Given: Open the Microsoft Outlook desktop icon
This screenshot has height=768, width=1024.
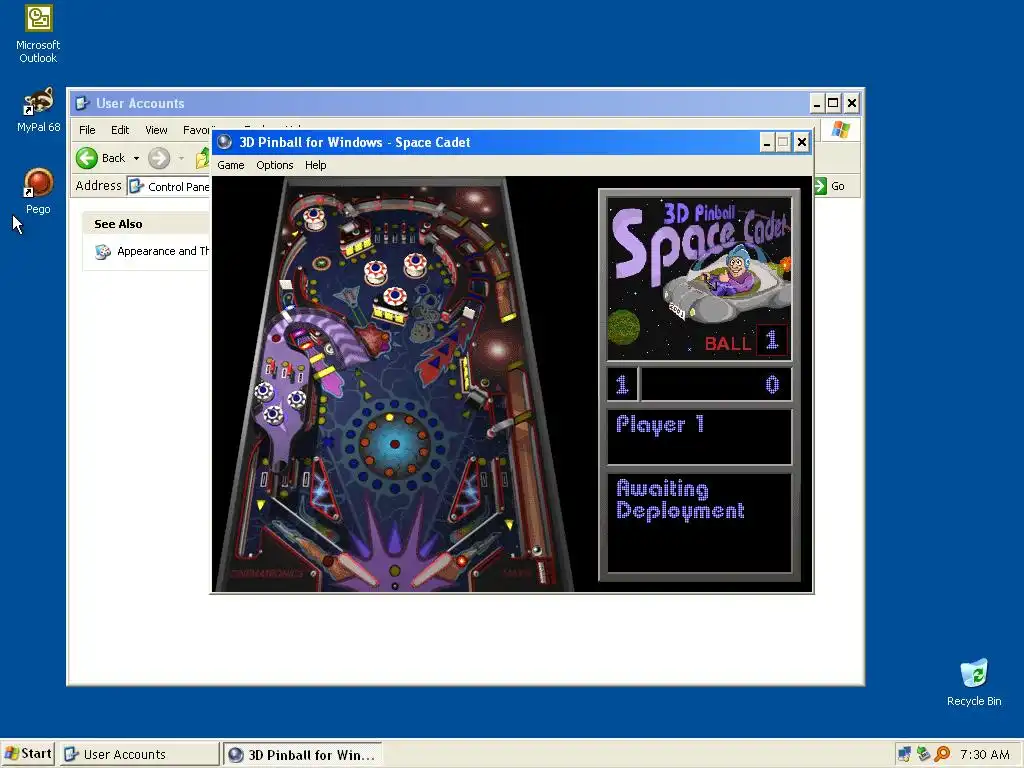Looking at the screenshot, I should coord(38,34).
